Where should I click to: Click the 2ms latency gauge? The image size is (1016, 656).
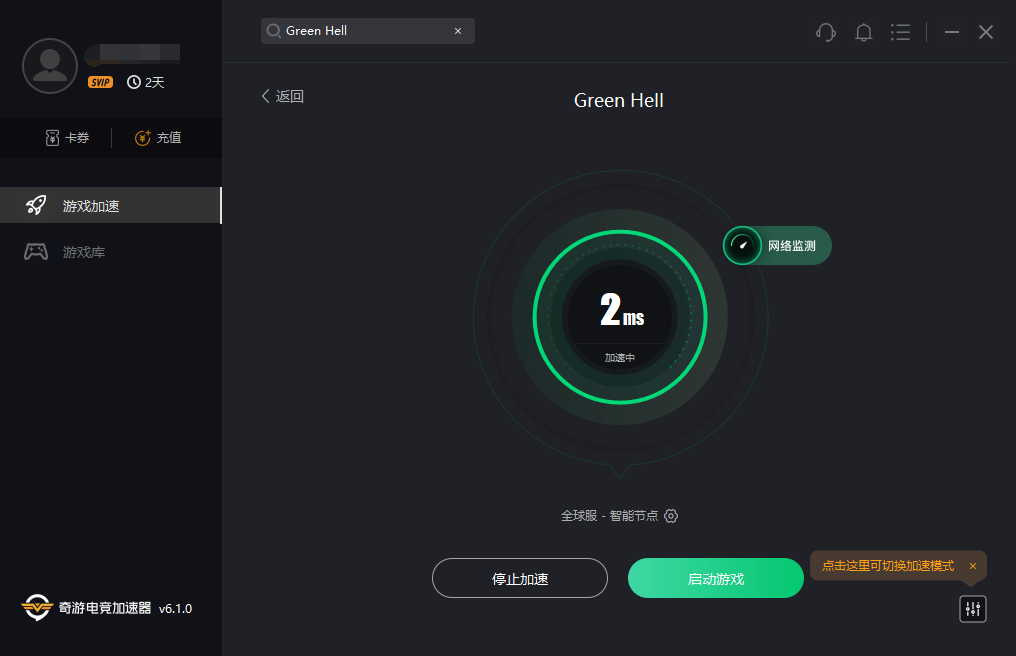tap(620, 318)
